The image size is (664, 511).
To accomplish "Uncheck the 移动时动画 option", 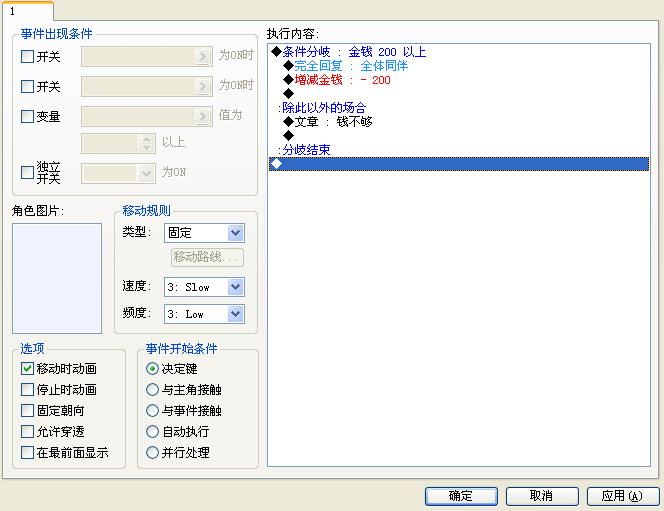I will [28, 368].
